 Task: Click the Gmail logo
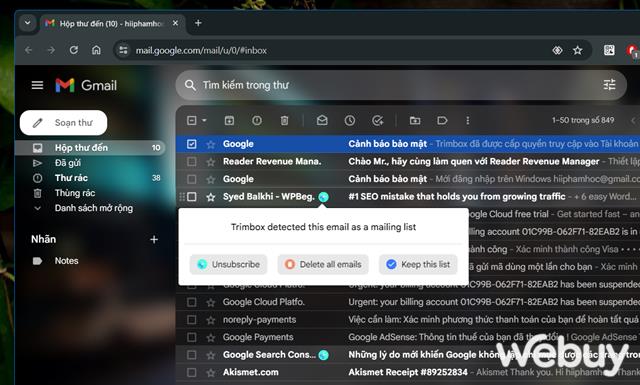(86, 85)
